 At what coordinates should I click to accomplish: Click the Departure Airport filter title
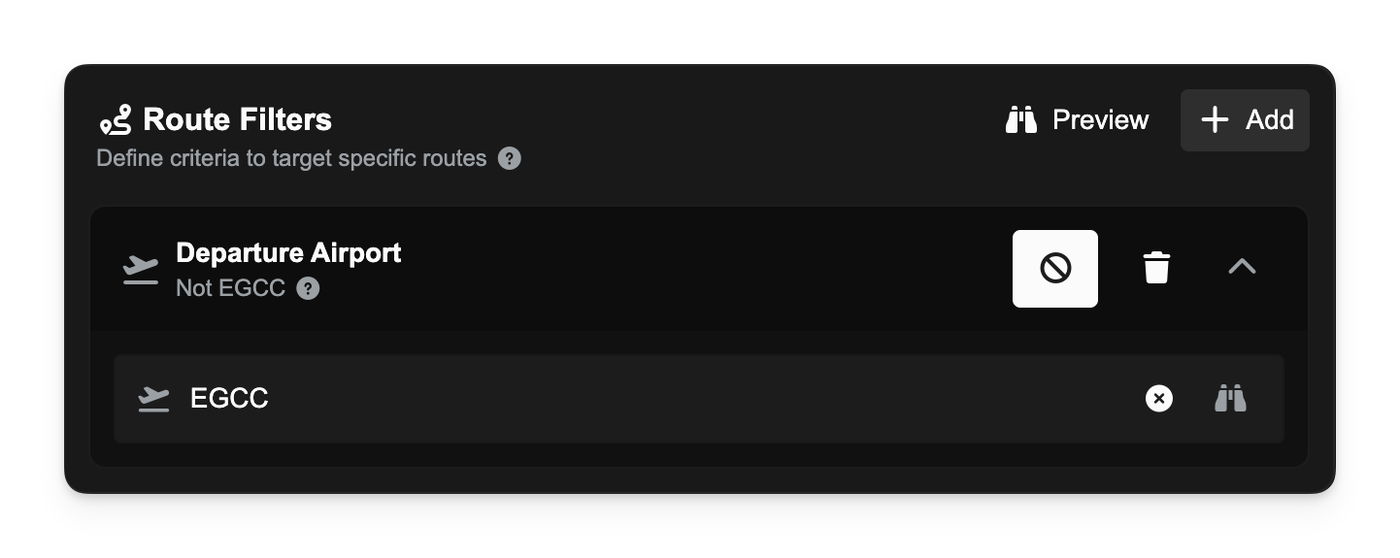pos(288,253)
